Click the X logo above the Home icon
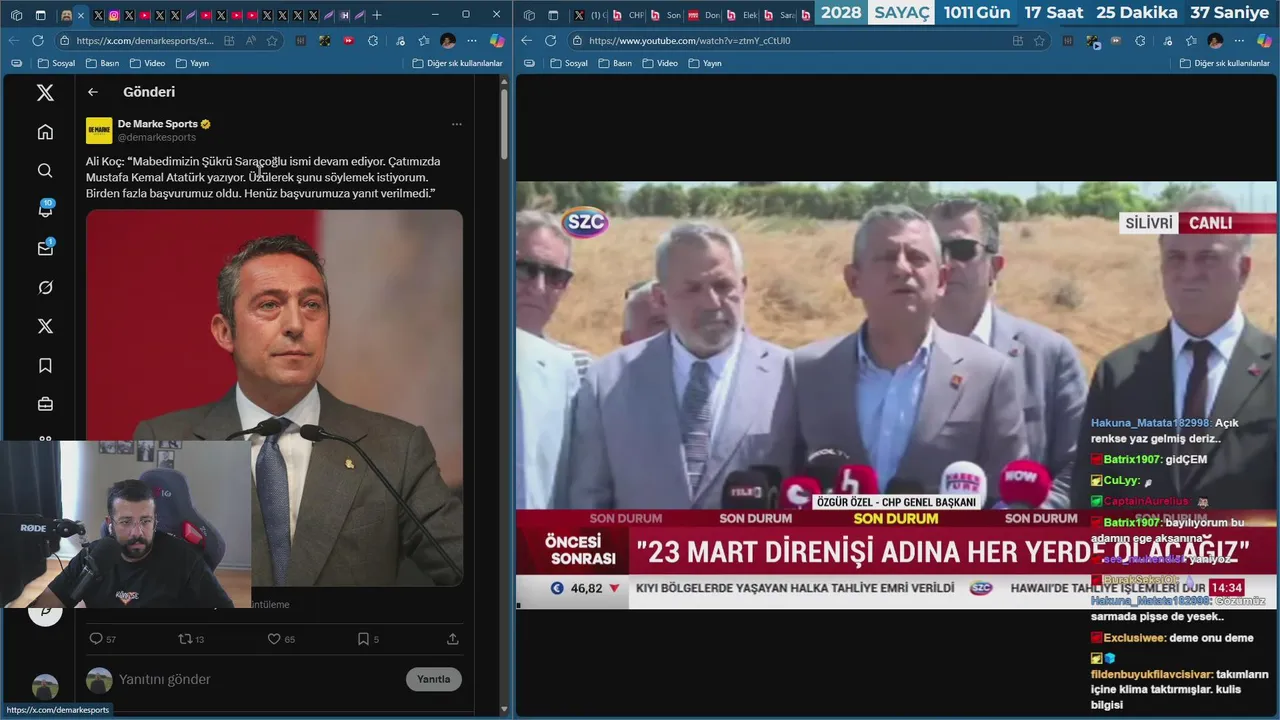The height and width of the screenshot is (720, 1280). tap(45, 93)
